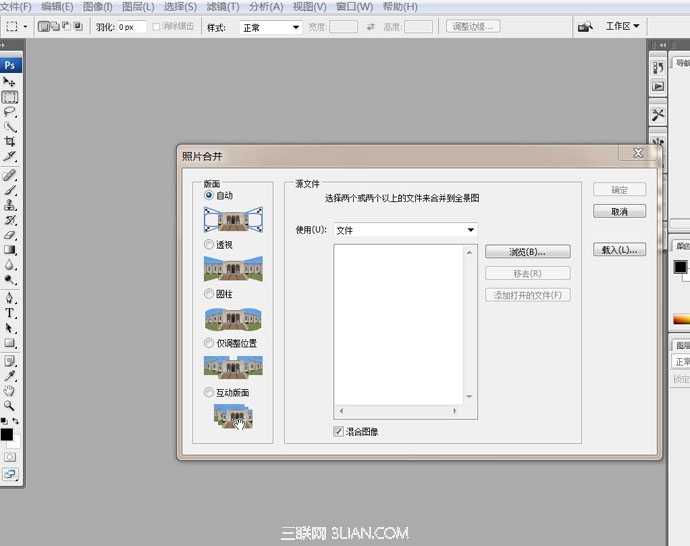690x546 pixels.
Task: Choose the 透视 layout radio button
Action: (209, 245)
